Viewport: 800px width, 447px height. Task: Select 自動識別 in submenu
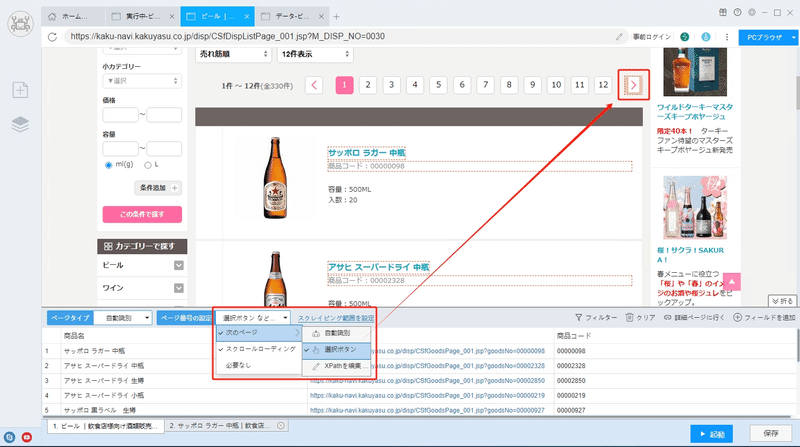click(x=336, y=333)
